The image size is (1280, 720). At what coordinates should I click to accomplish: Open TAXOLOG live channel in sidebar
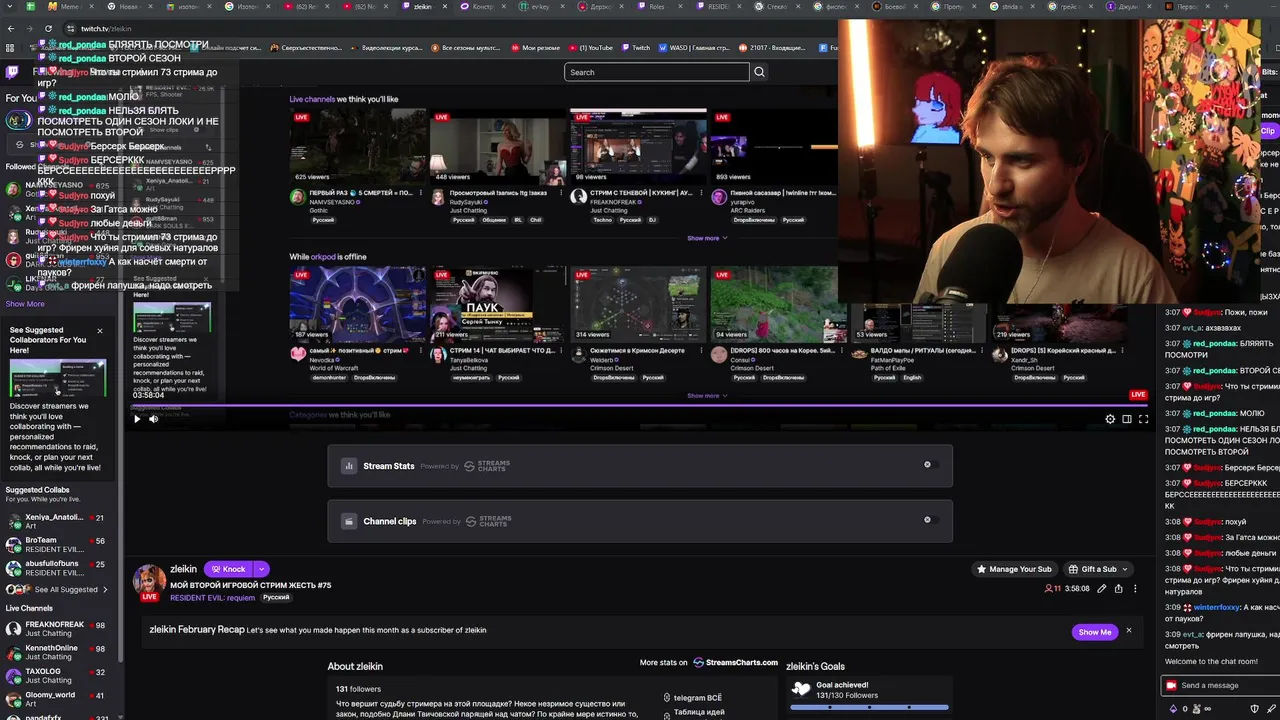tap(57, 675)
